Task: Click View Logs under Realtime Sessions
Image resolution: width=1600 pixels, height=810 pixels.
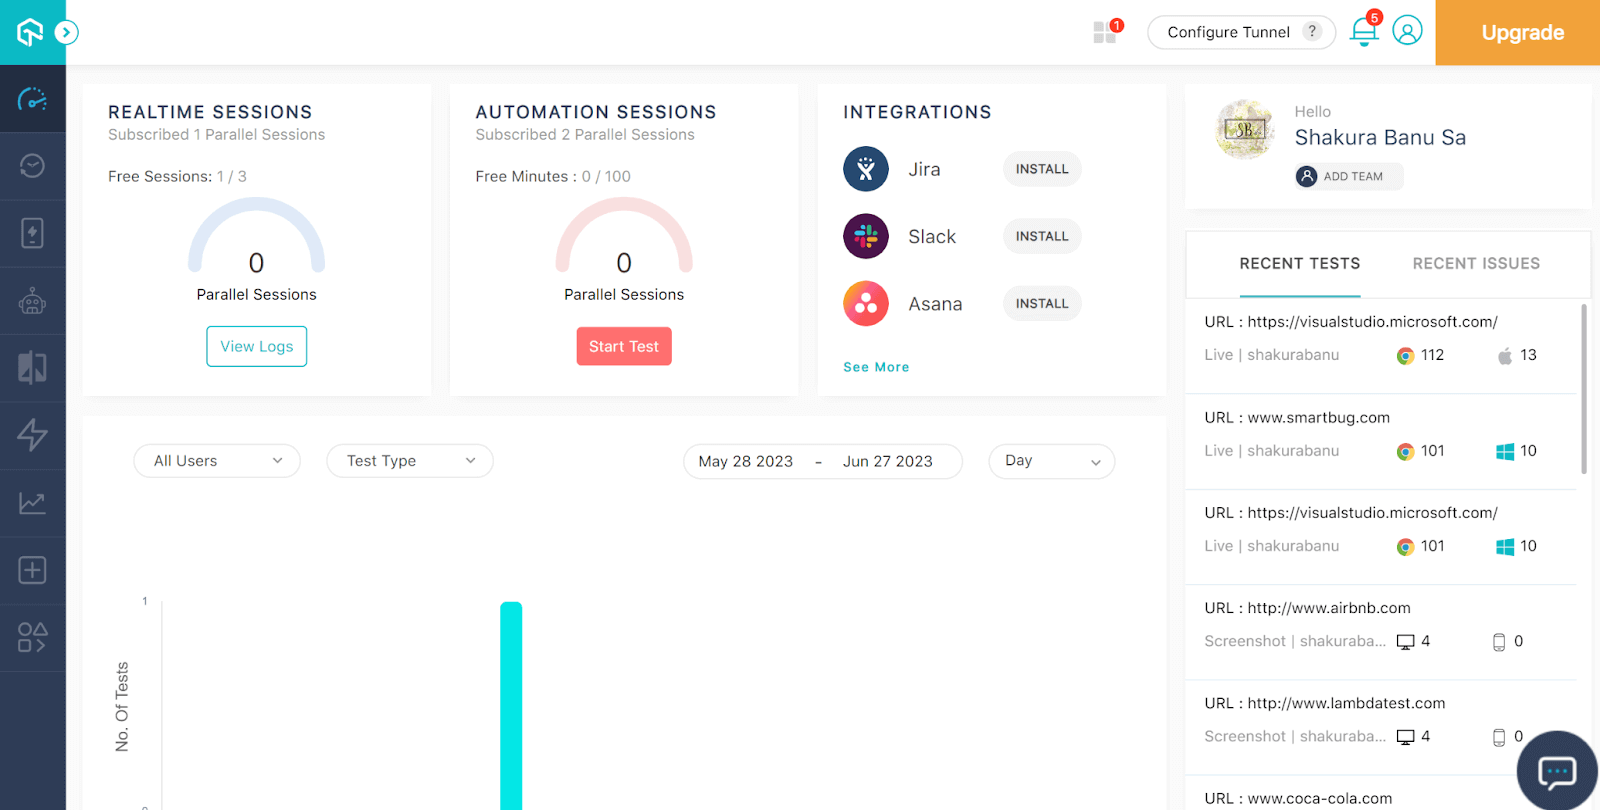Action: click(x=257, y=346)
